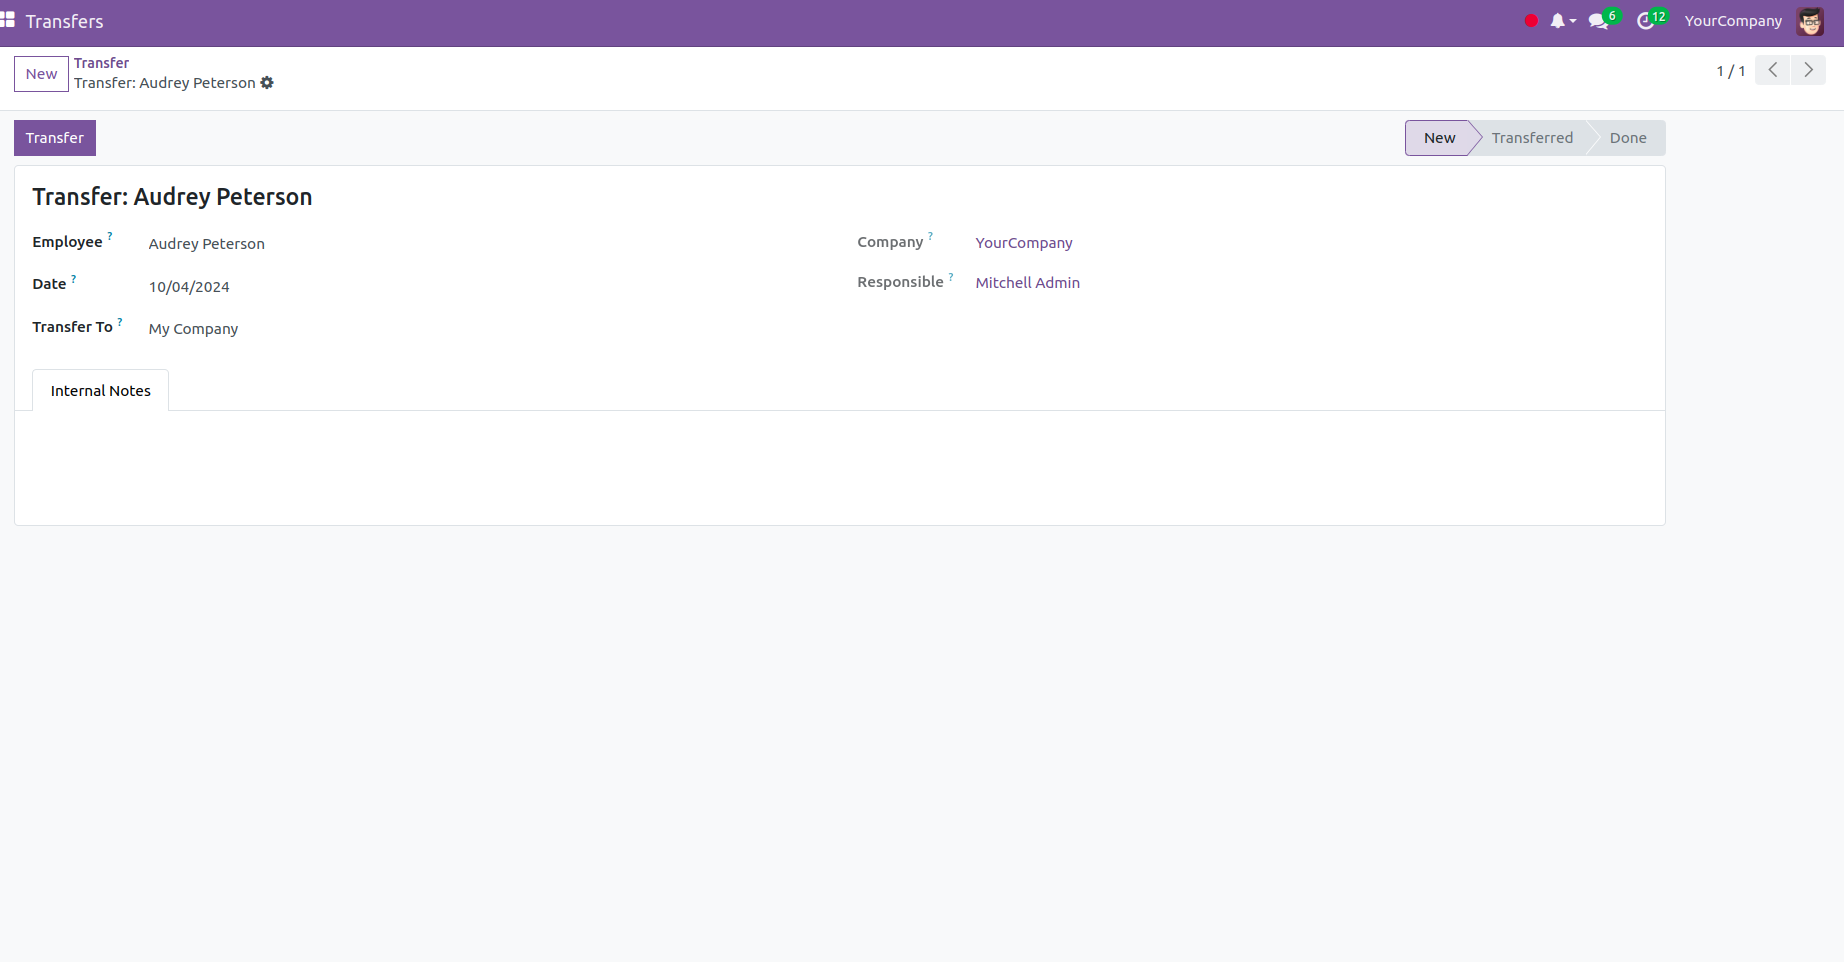Image resolution: width=1844 pixels, height=962 pixels.
Task: Open the apps grid menu icon
Action: [x=8, y=20]
